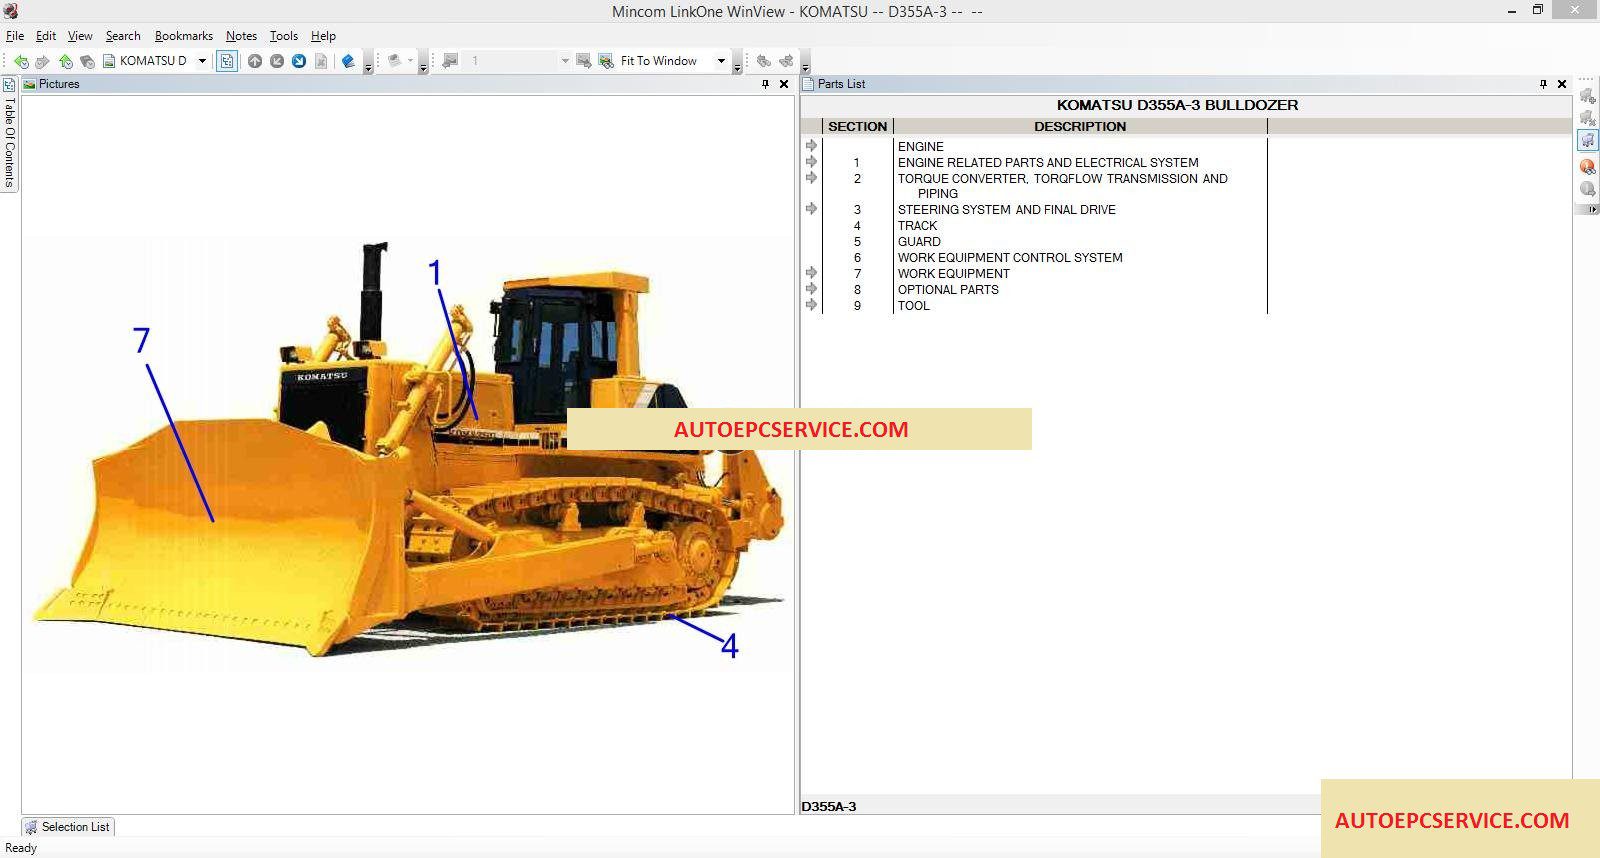Toggle the highlighted shopping cart view icon

click(1587, 141)
